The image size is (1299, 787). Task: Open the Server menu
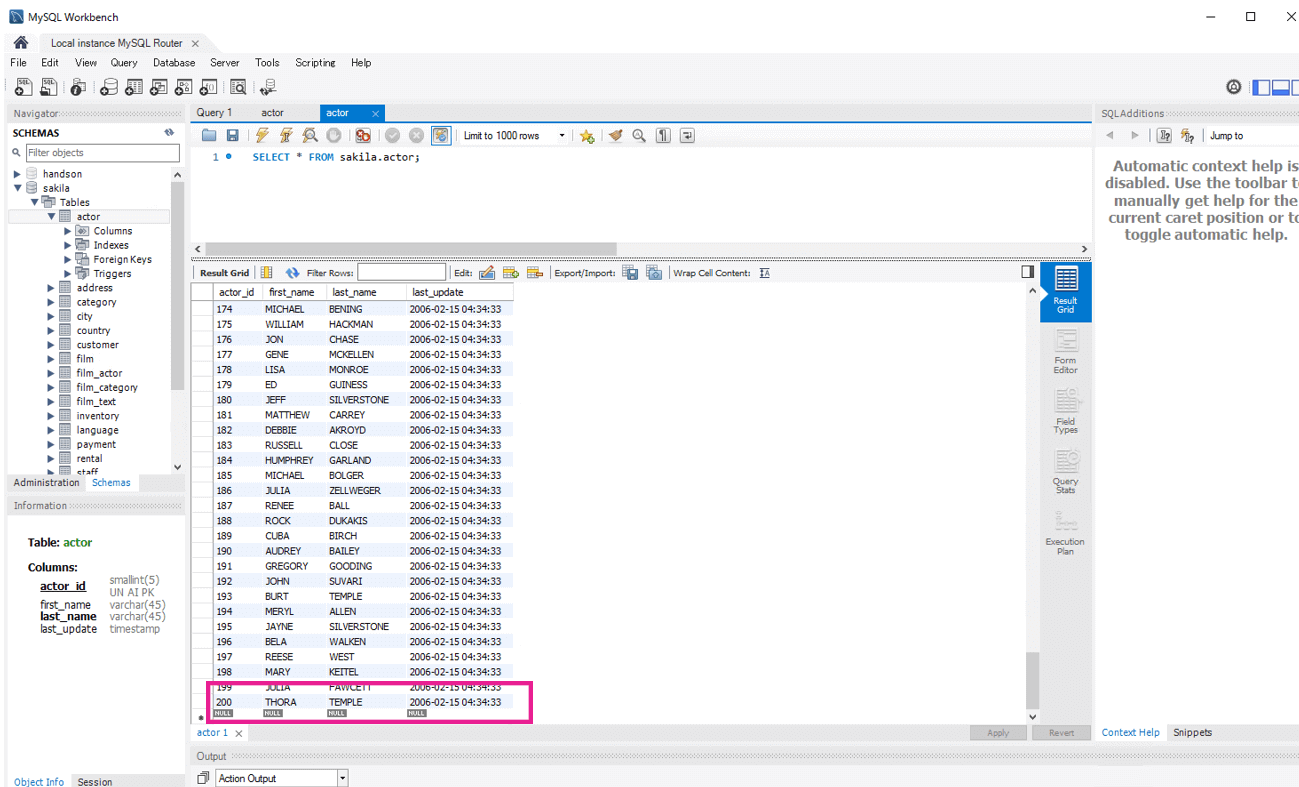point(225,62)
